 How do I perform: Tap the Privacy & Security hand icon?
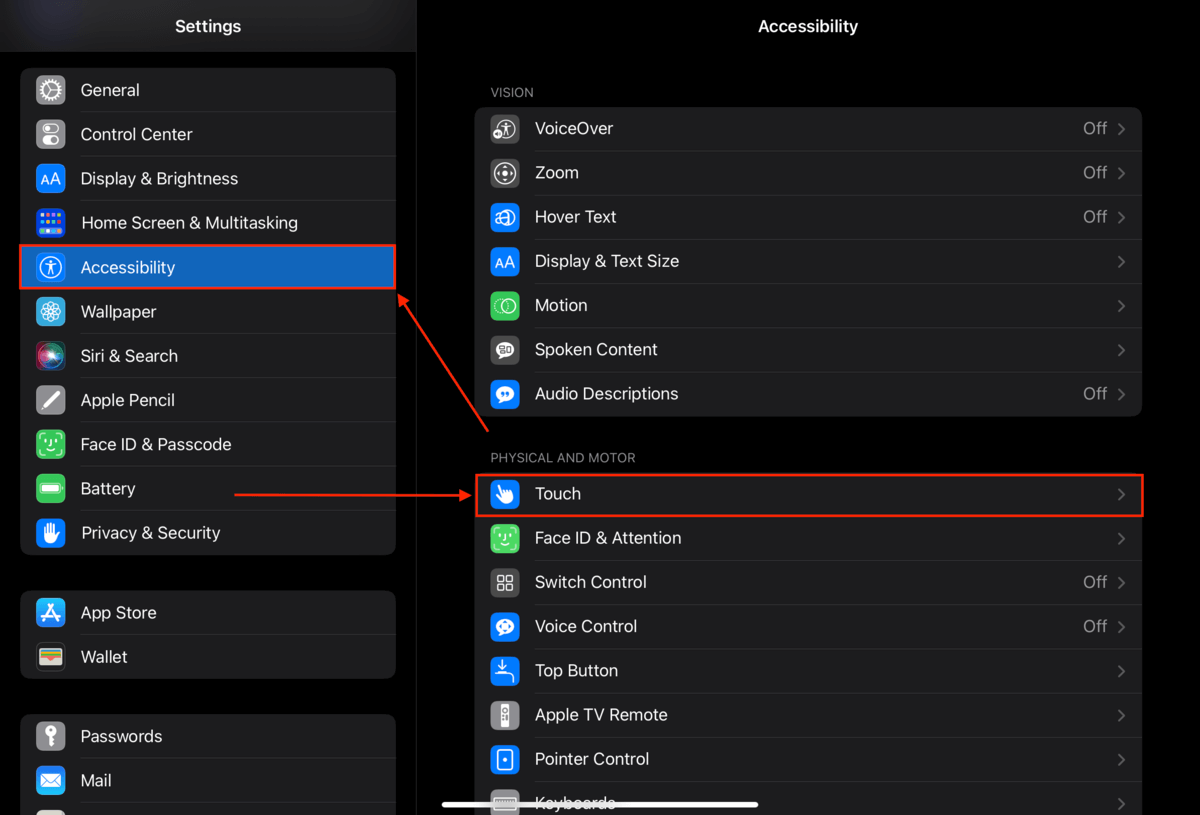(51, 533)
